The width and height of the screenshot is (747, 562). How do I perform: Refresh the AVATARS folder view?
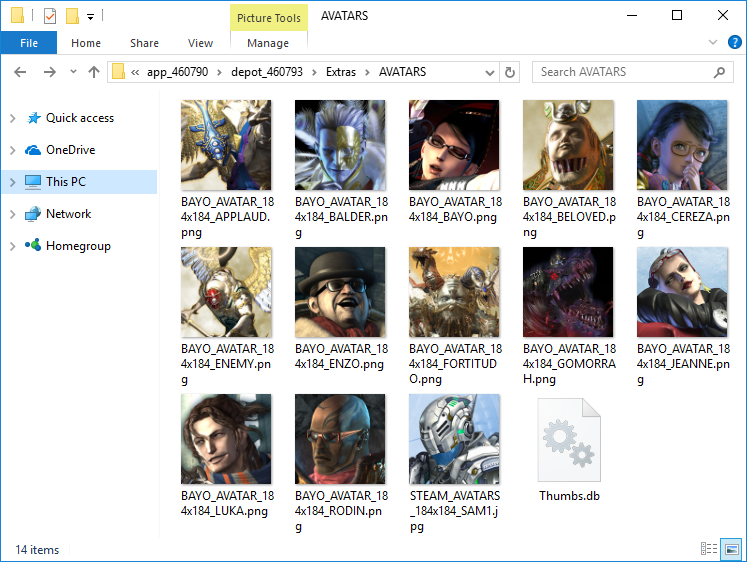pyautogui.click(x=510, y=72)
